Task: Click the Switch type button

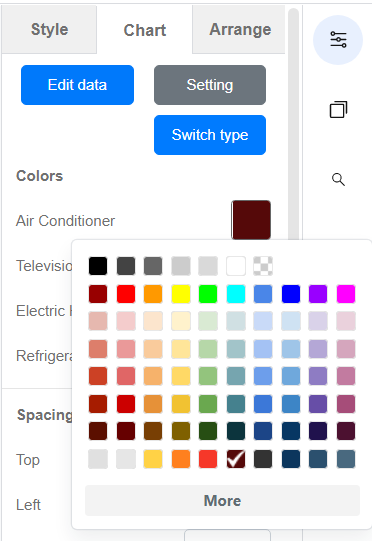Action: [x=210, y=135]
